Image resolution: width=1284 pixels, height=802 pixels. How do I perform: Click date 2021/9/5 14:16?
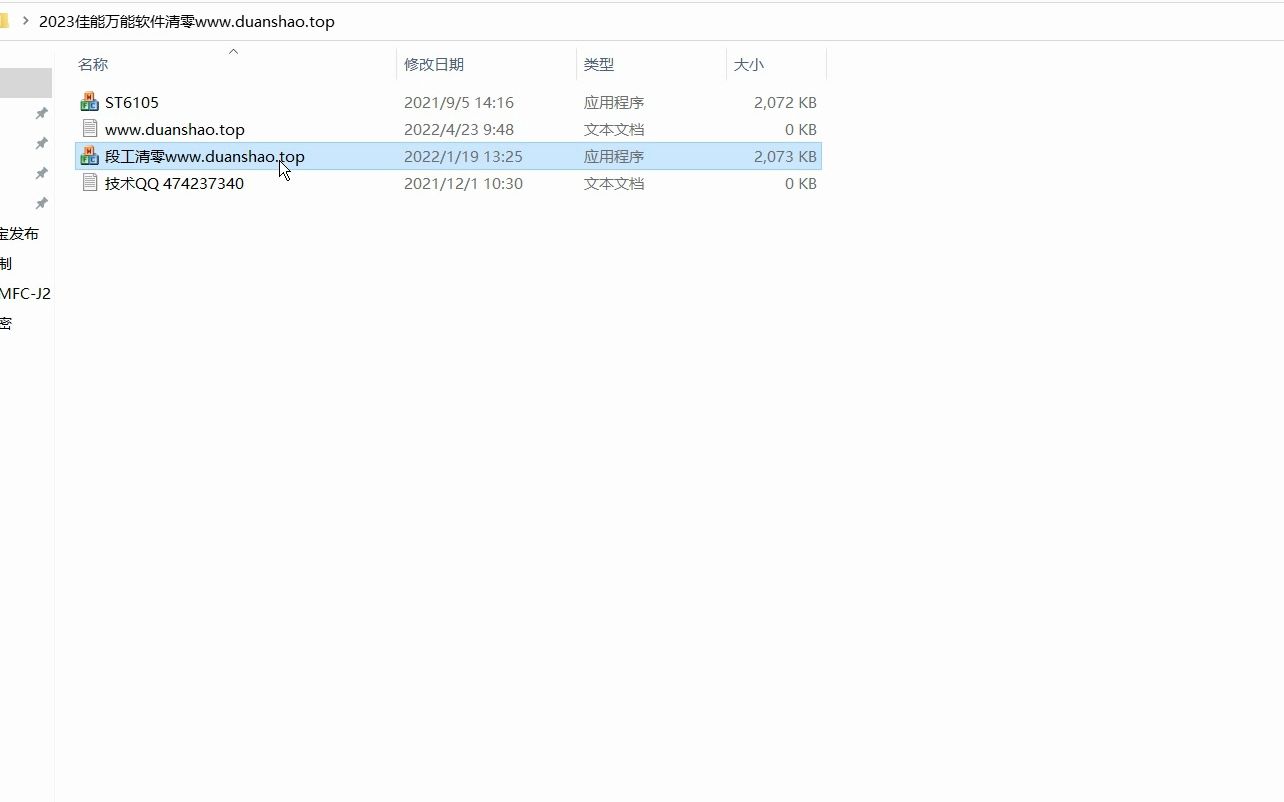coord(459,102)
